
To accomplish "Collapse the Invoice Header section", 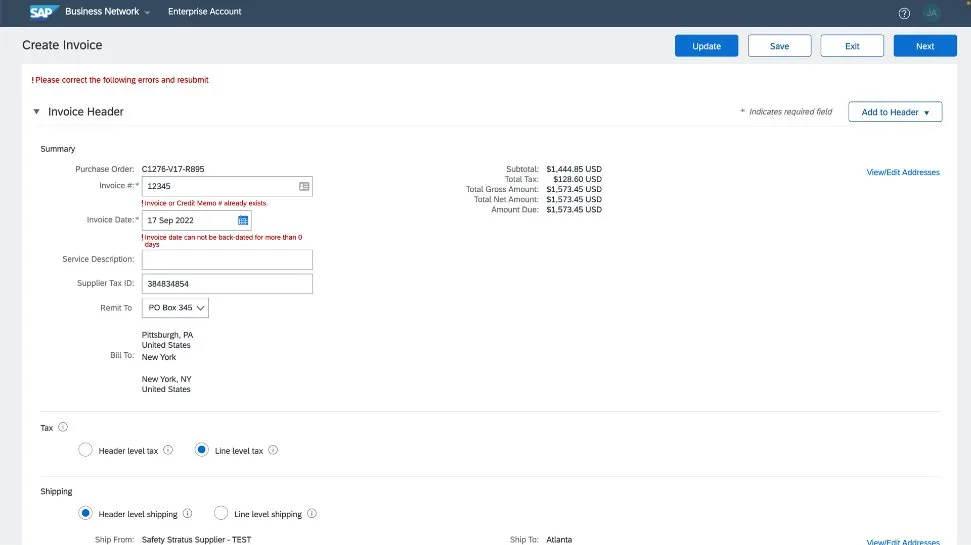I will [x=37, y=112].
